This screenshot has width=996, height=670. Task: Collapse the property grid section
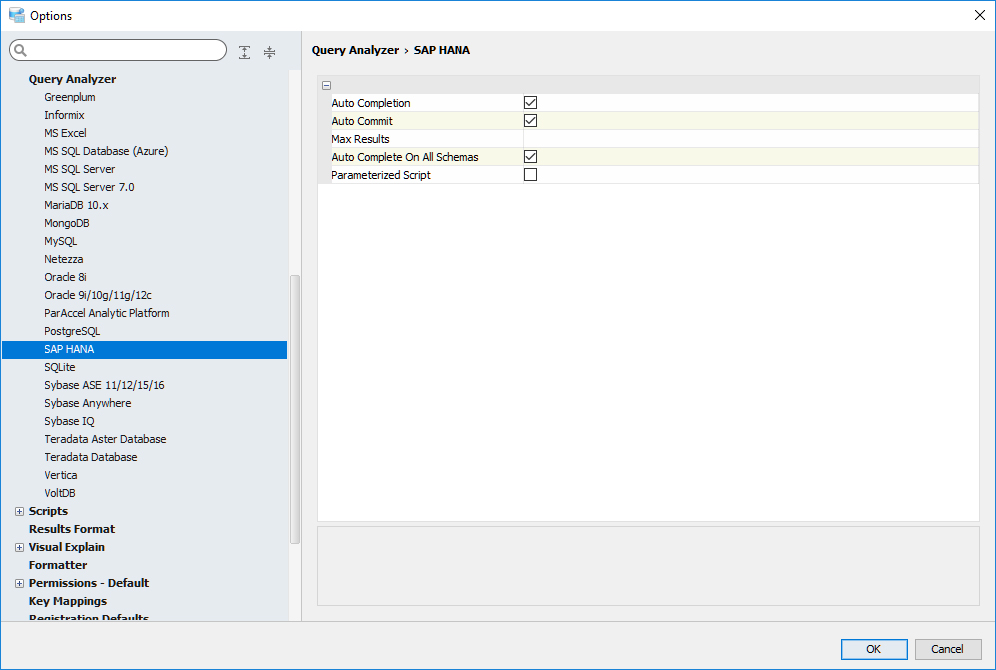click(x=326, y=86)
